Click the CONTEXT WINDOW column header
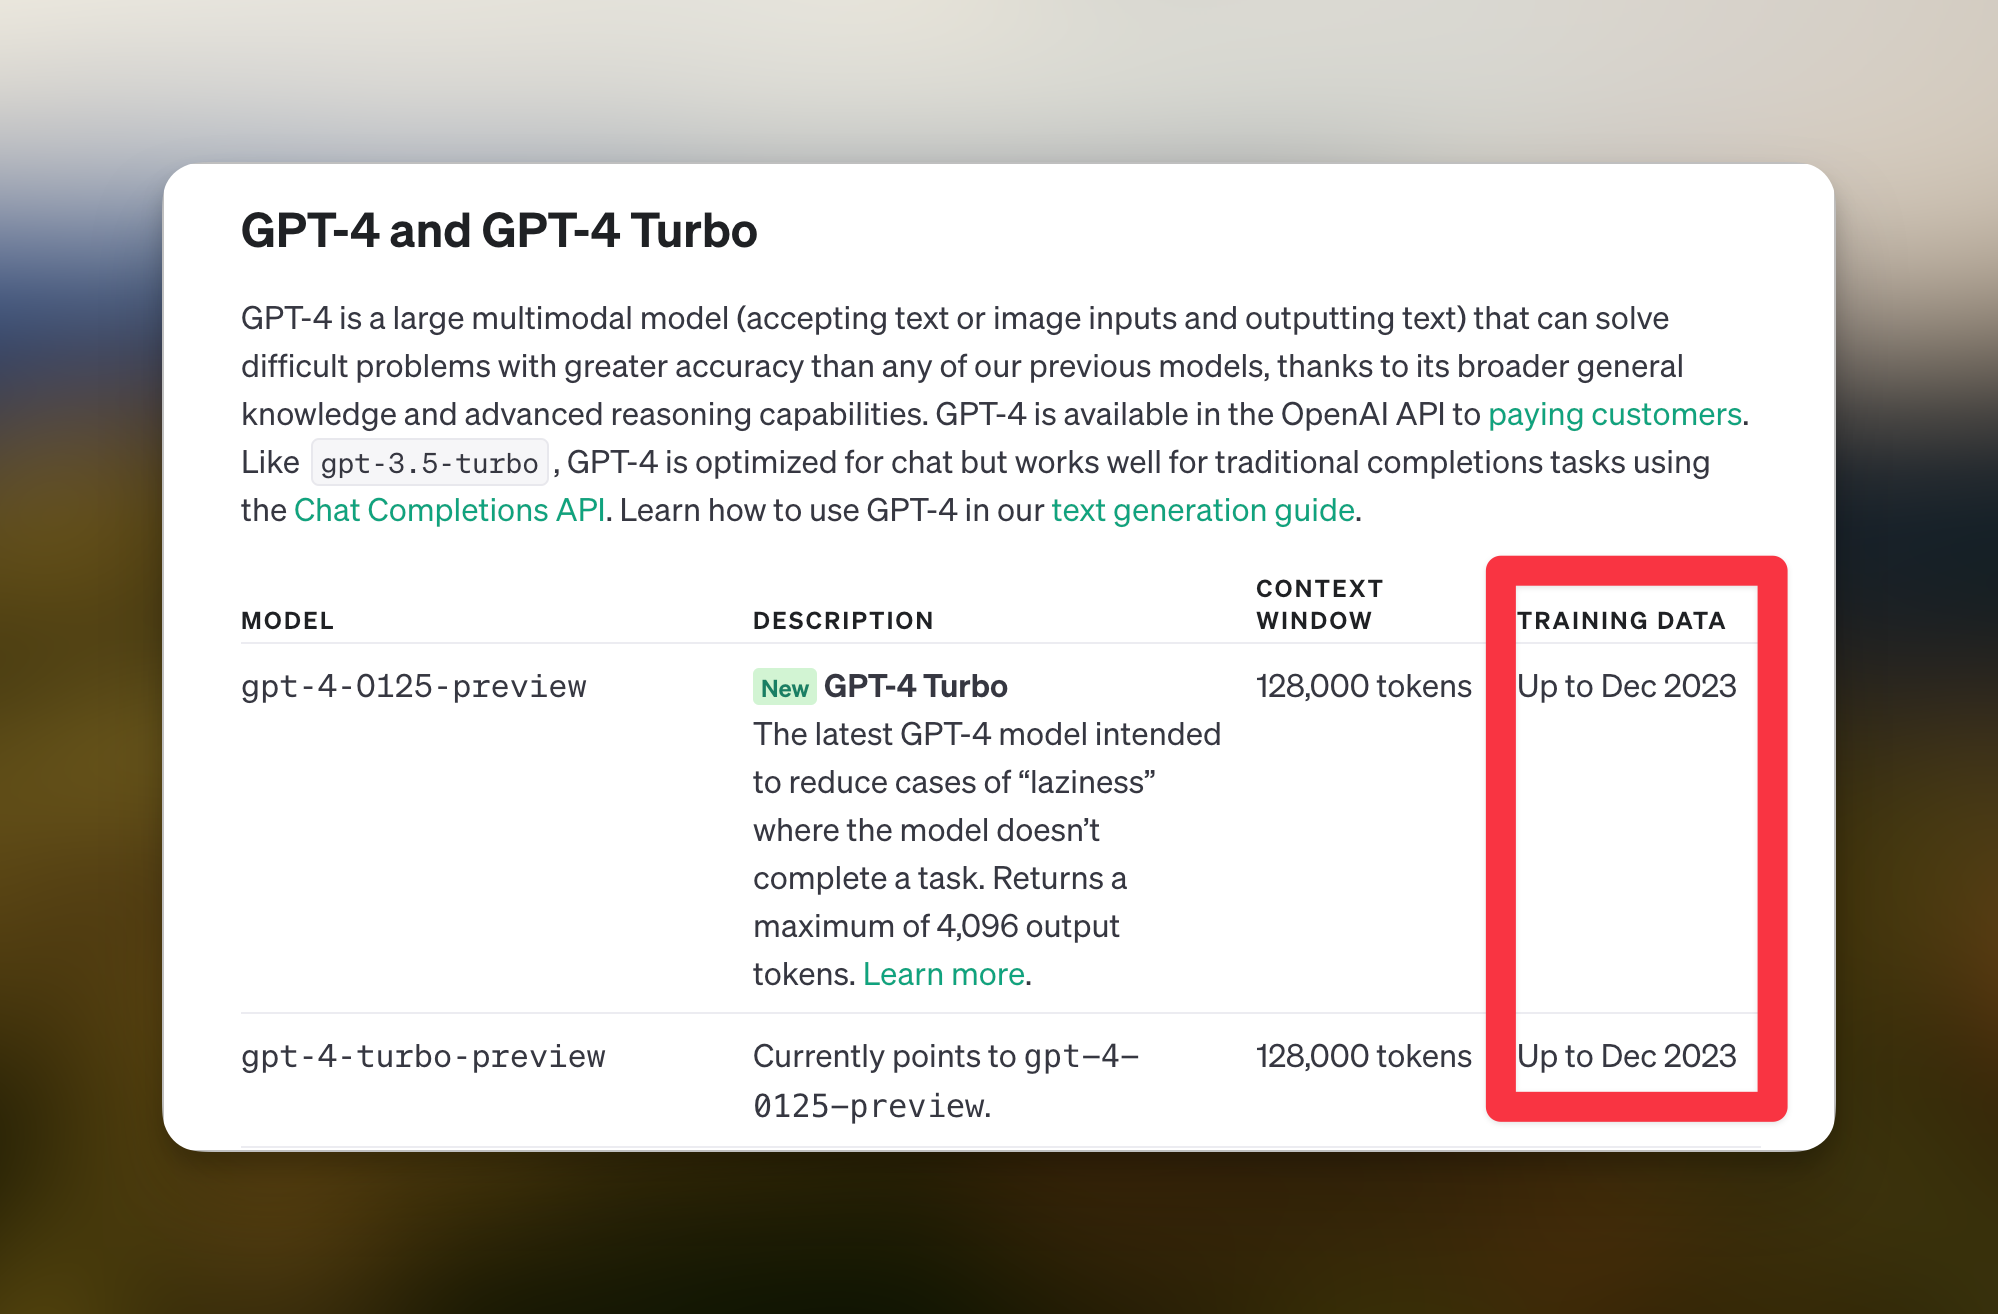 [x=1319, y=605]
